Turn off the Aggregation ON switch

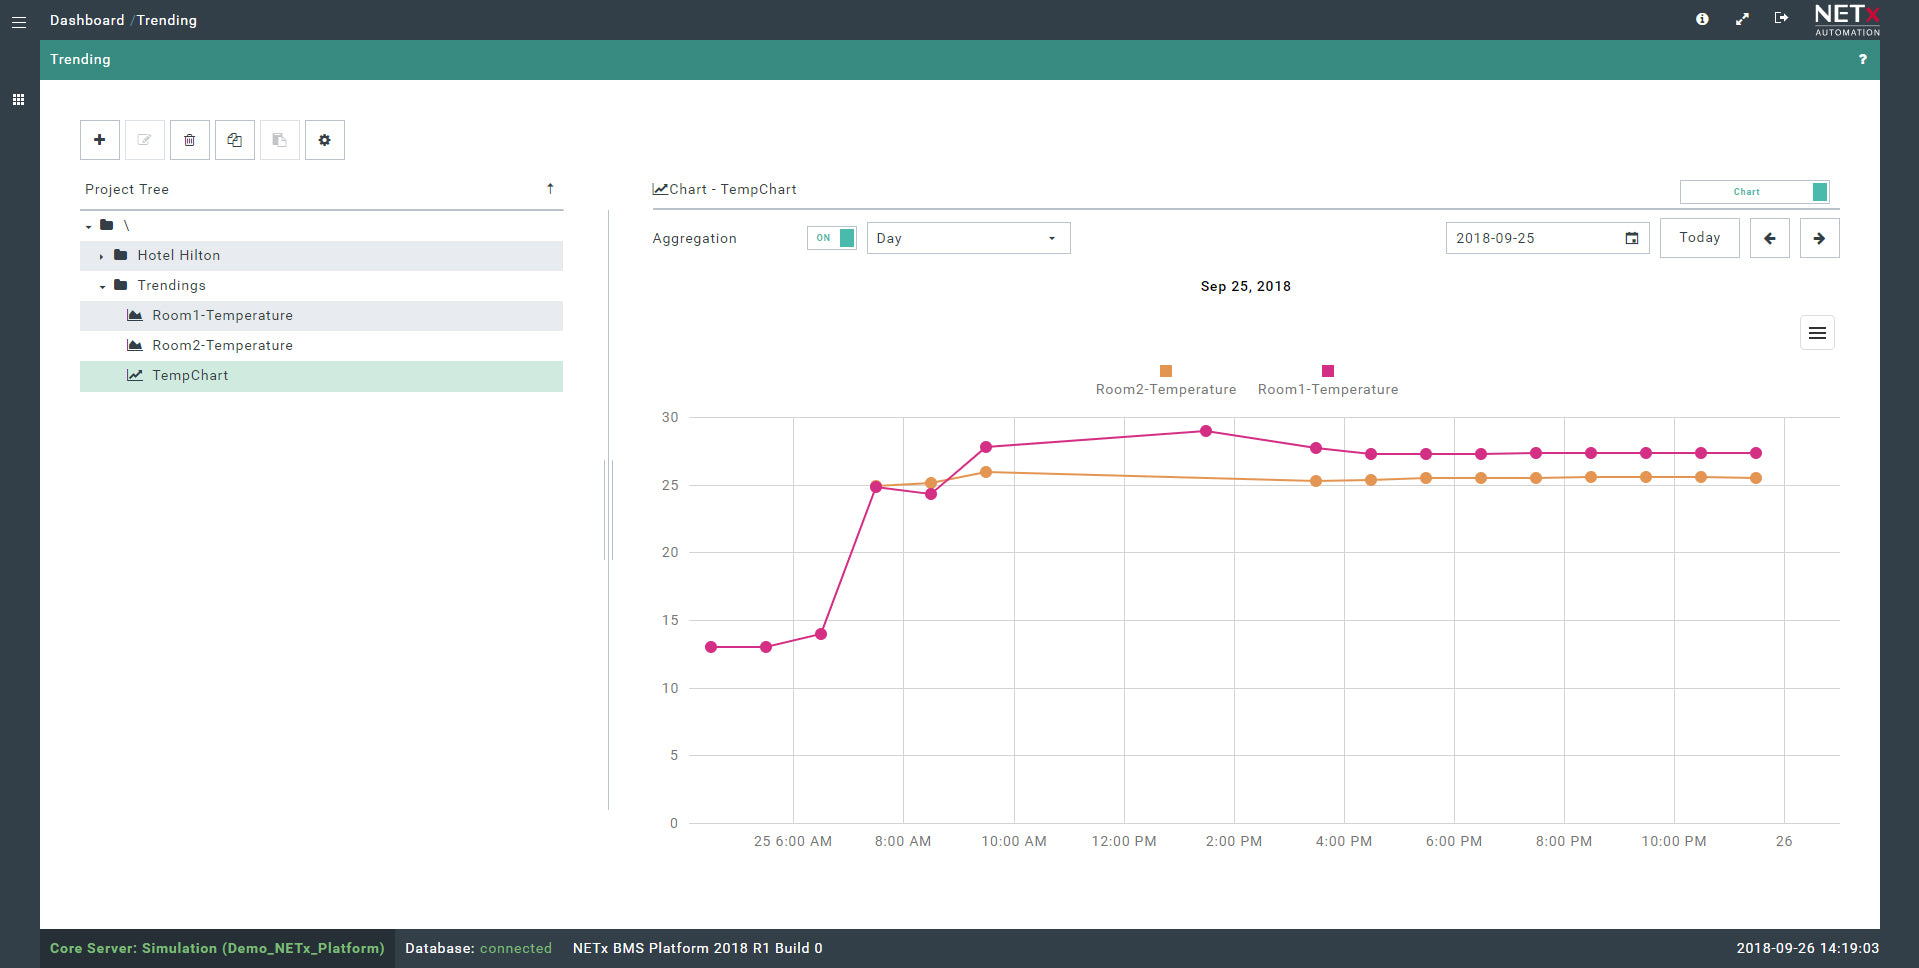(x=832, y=238)
